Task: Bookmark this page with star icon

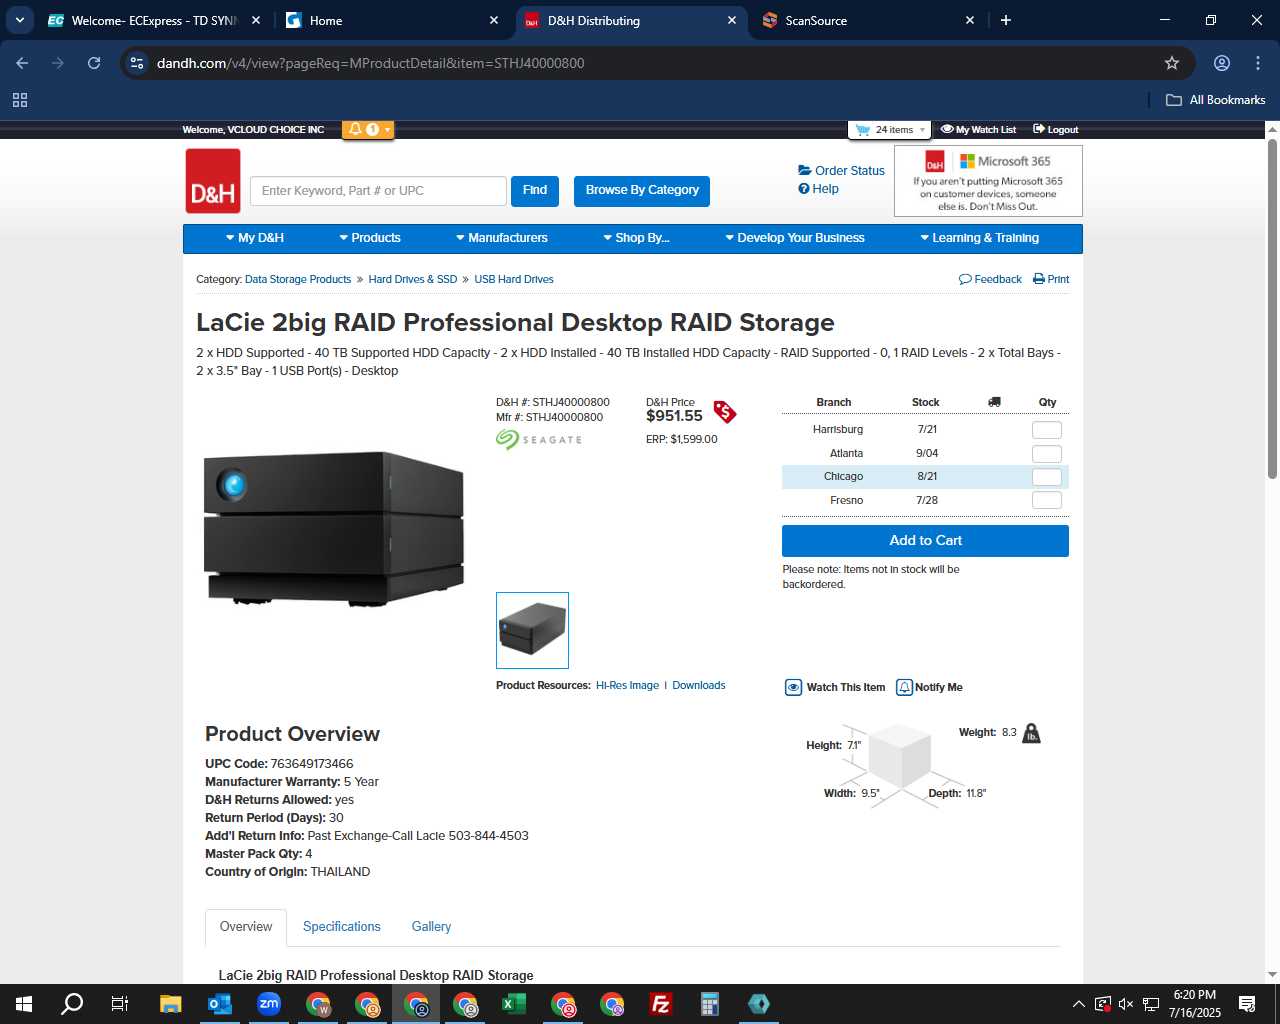Action: tap(1172, 63)
